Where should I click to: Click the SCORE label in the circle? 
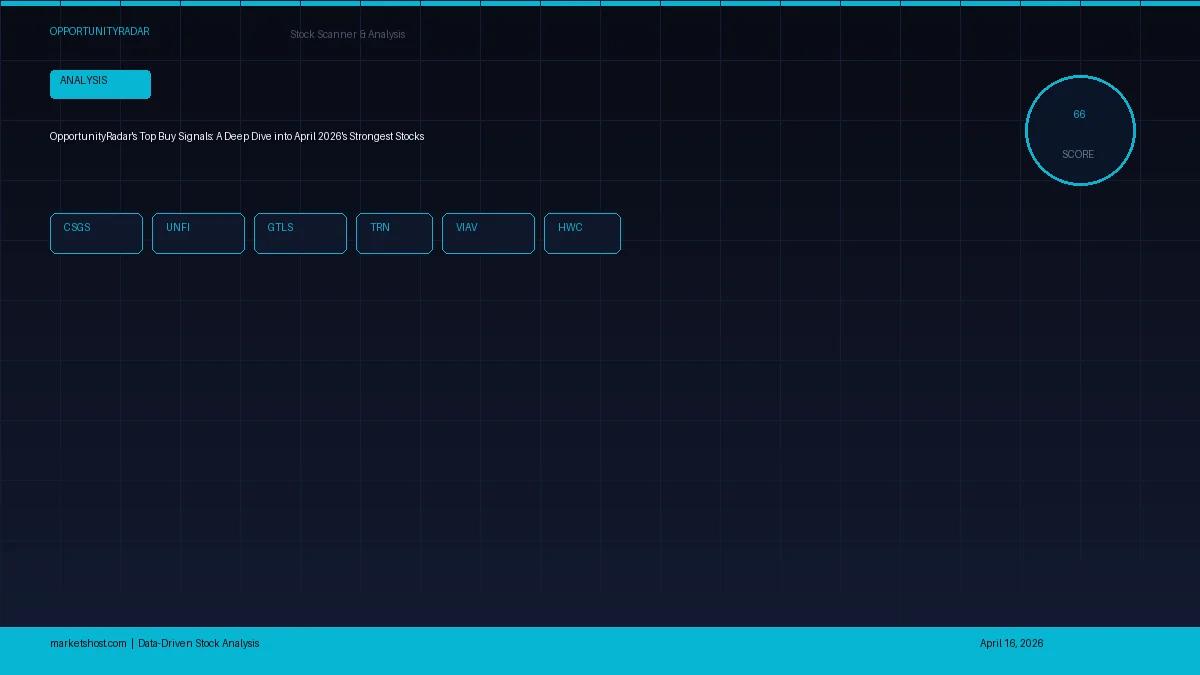coord(1078,155)
